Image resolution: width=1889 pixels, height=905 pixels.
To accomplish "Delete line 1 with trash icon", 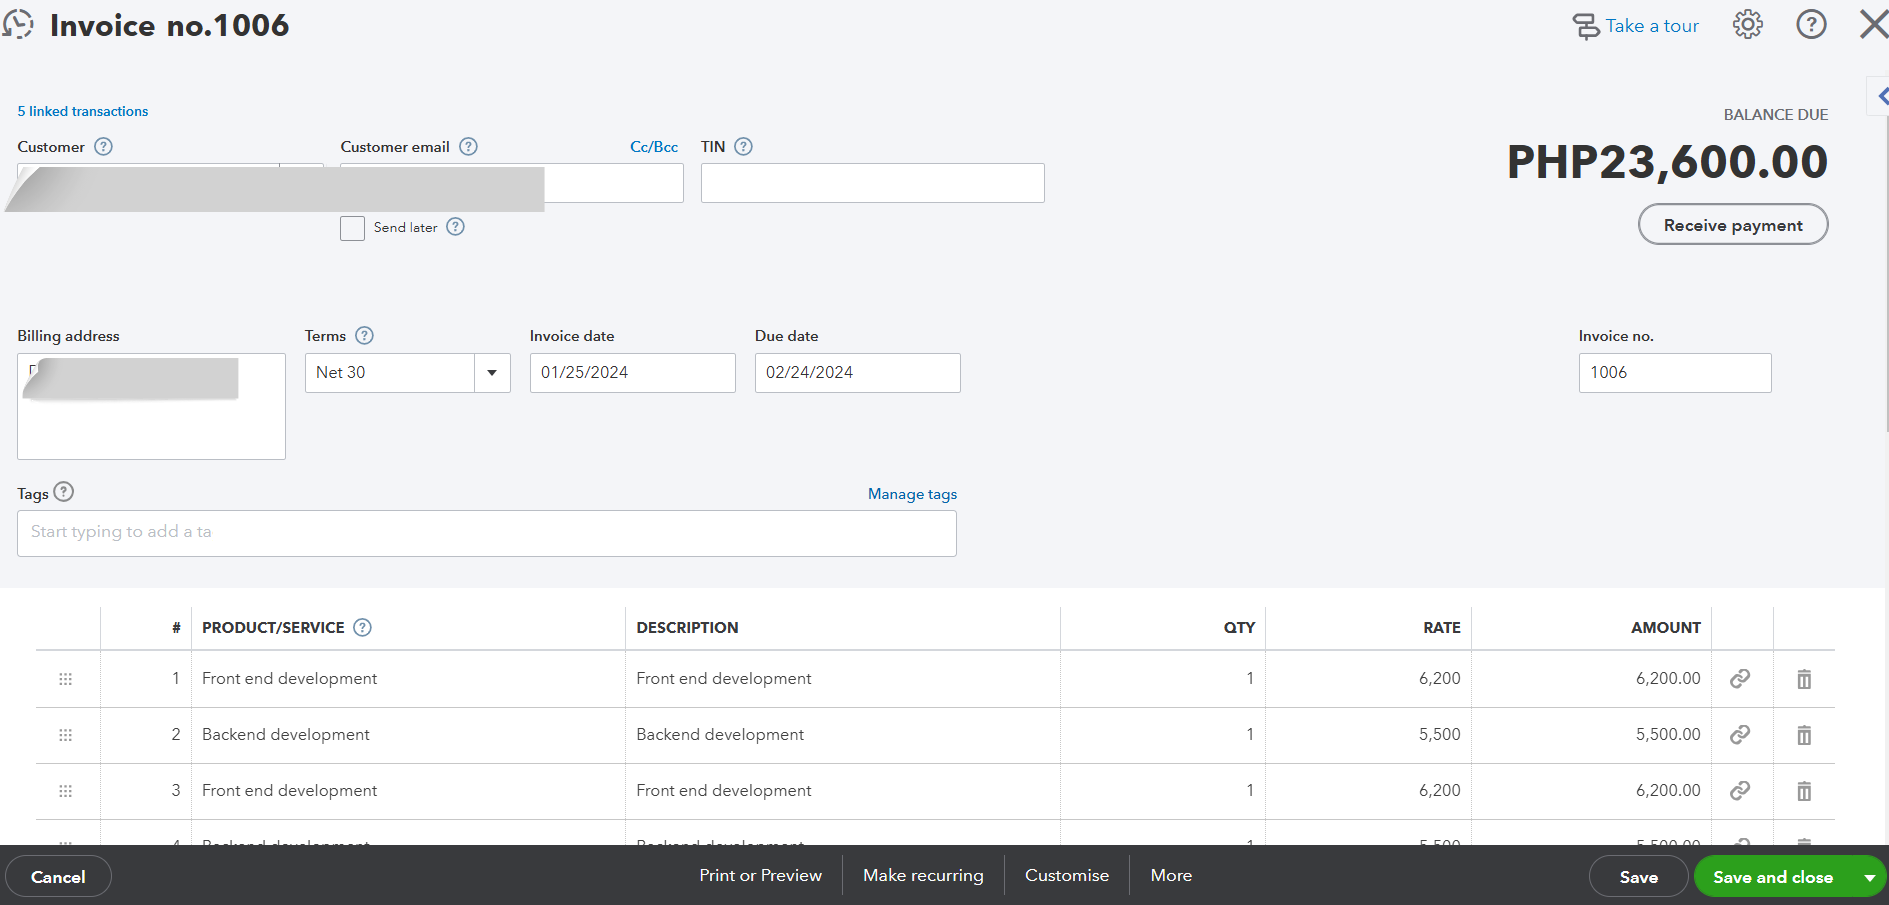I will click(1804, 680).
